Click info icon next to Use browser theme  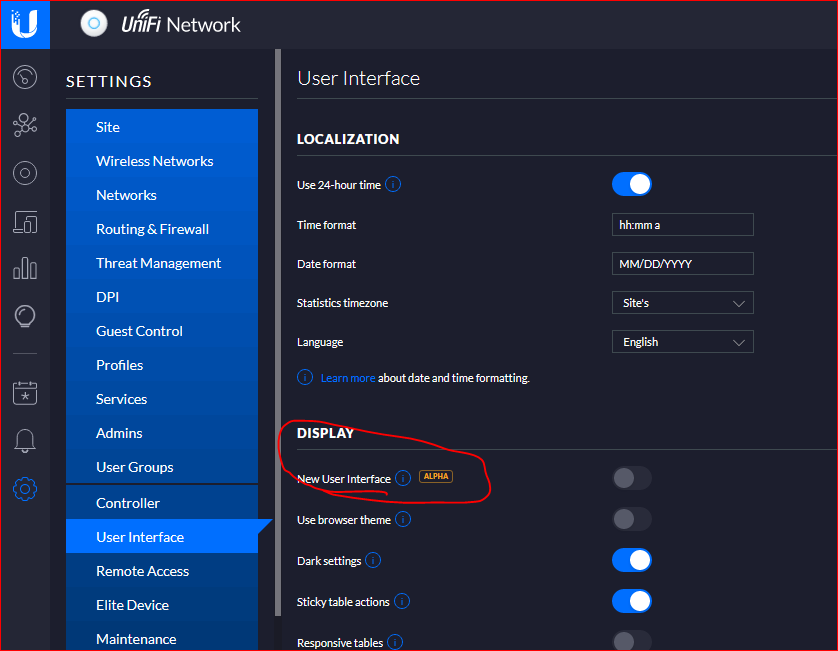click(403, 519)
